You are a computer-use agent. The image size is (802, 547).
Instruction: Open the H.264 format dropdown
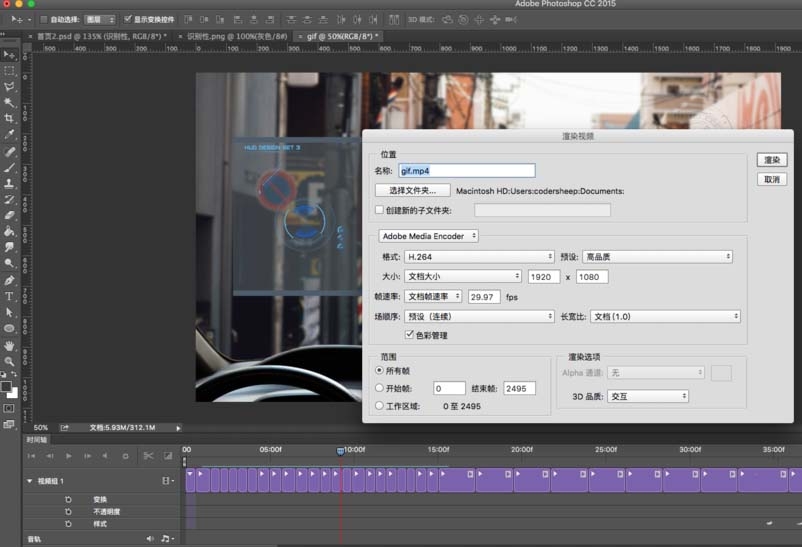point(479,257)
